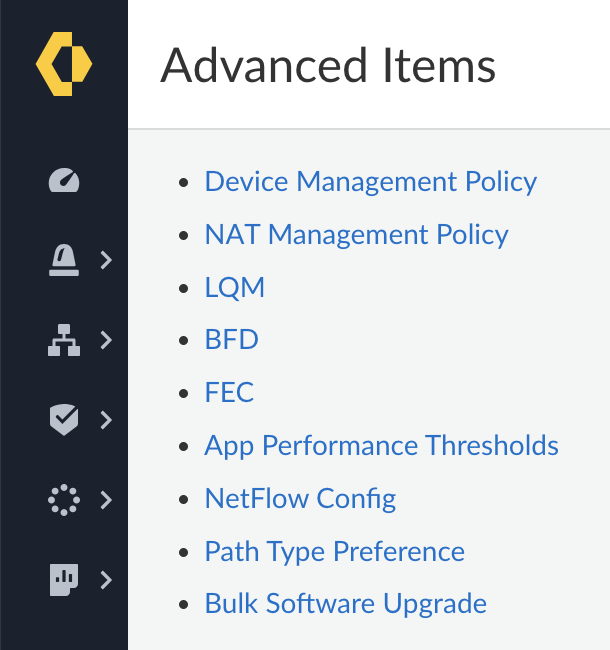Expand the chevron next to alarm icon
This screenshot has width=610, height=650.
point(107,261)
